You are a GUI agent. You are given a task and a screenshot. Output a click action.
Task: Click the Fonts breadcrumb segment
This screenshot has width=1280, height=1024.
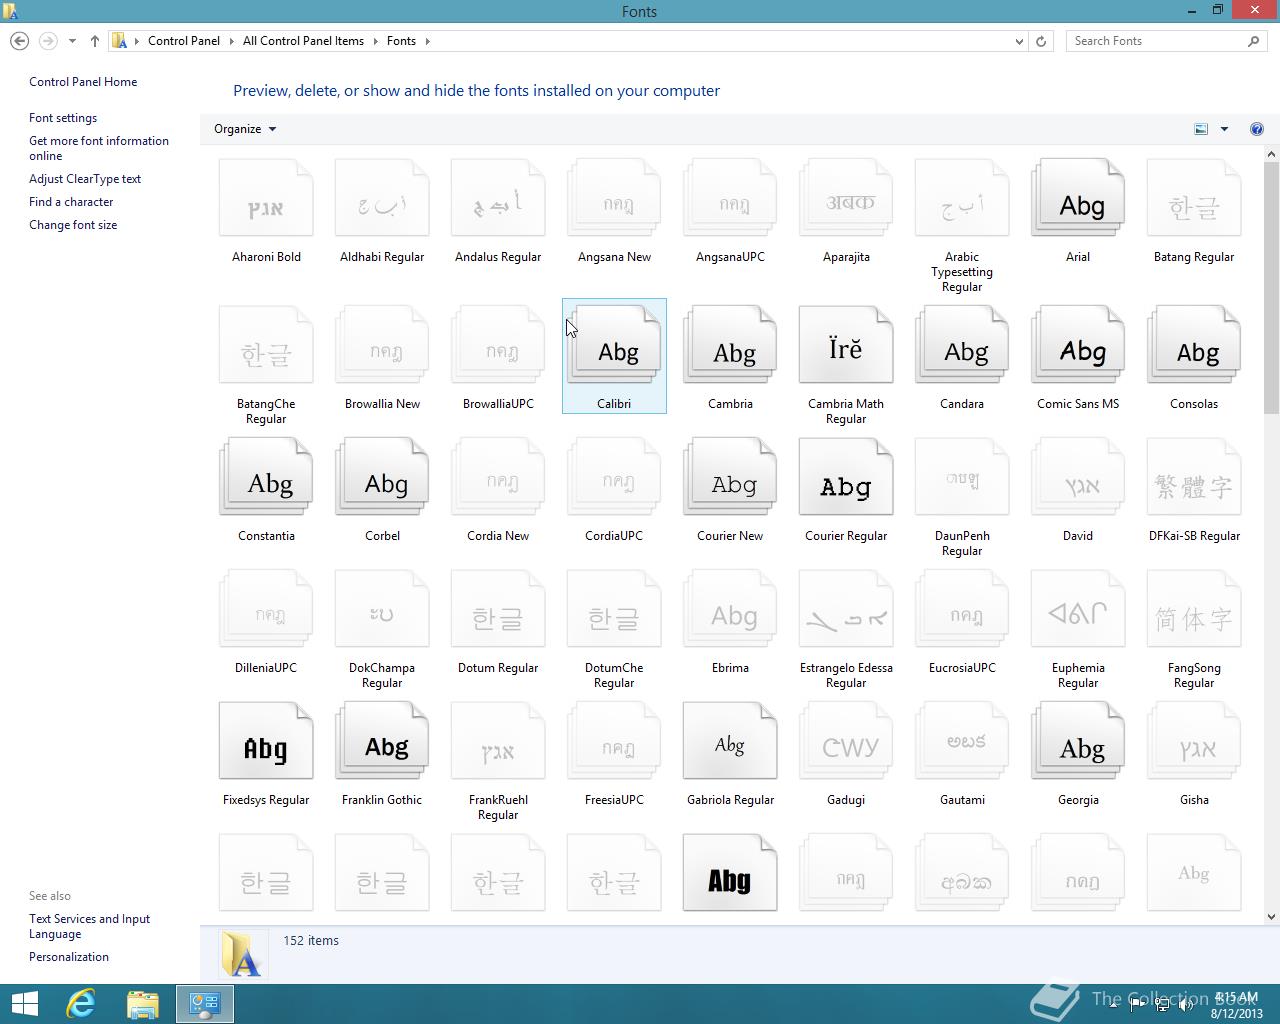[401, 41]
